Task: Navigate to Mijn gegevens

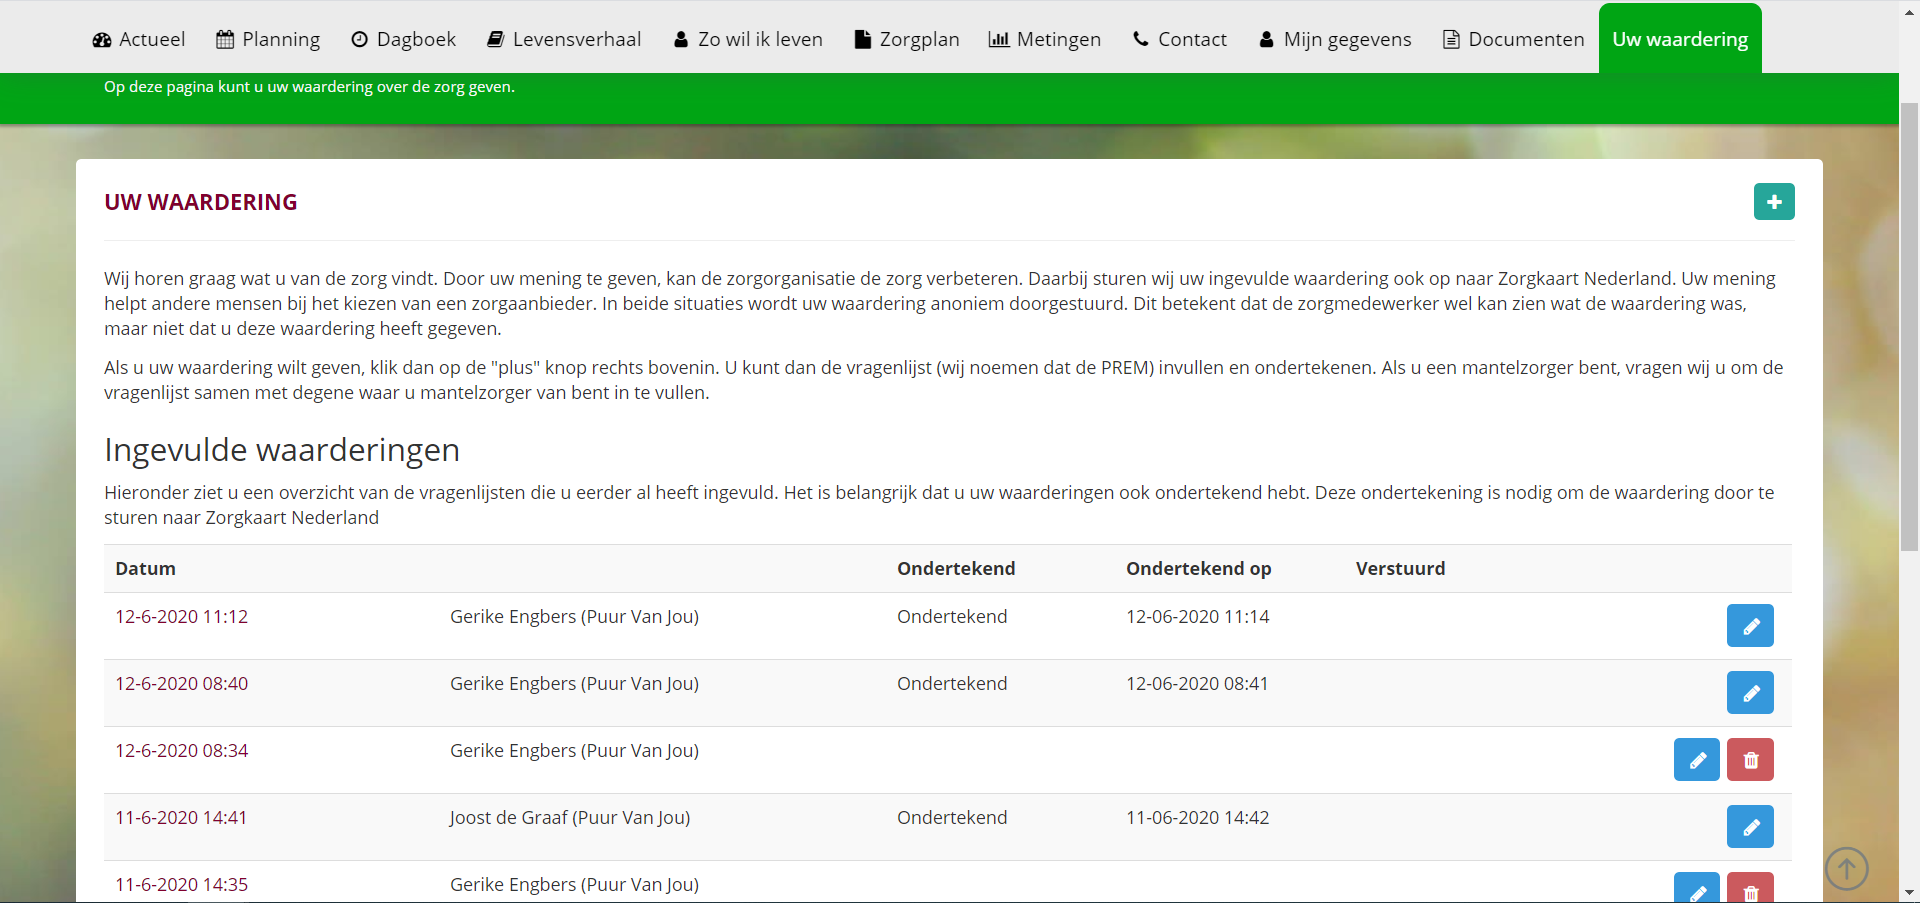Action: pos(1335,39)
